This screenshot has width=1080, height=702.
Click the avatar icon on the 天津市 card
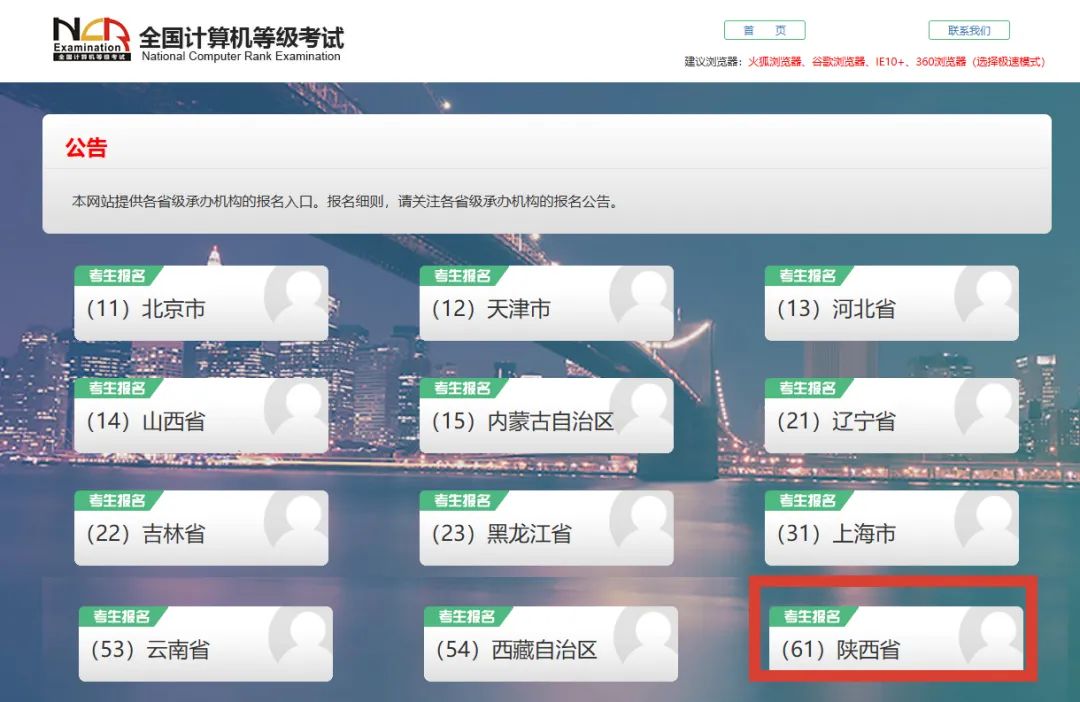641,297
